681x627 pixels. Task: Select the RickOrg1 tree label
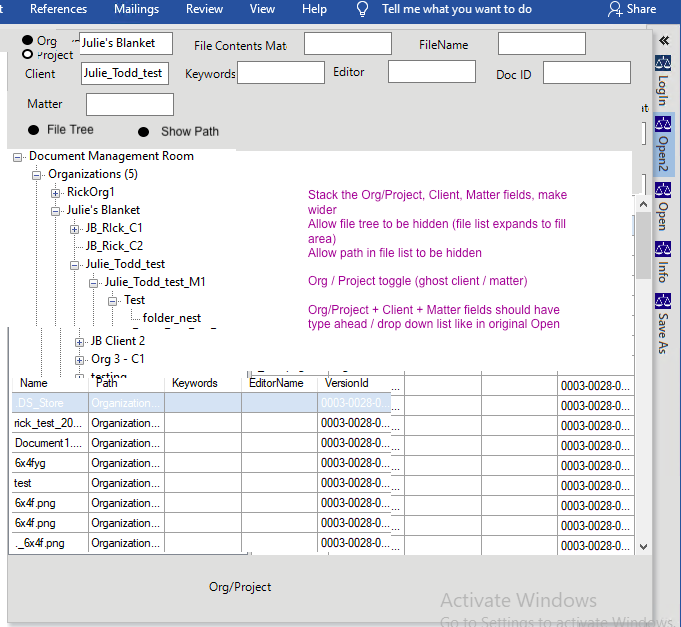tap(90, 192)
